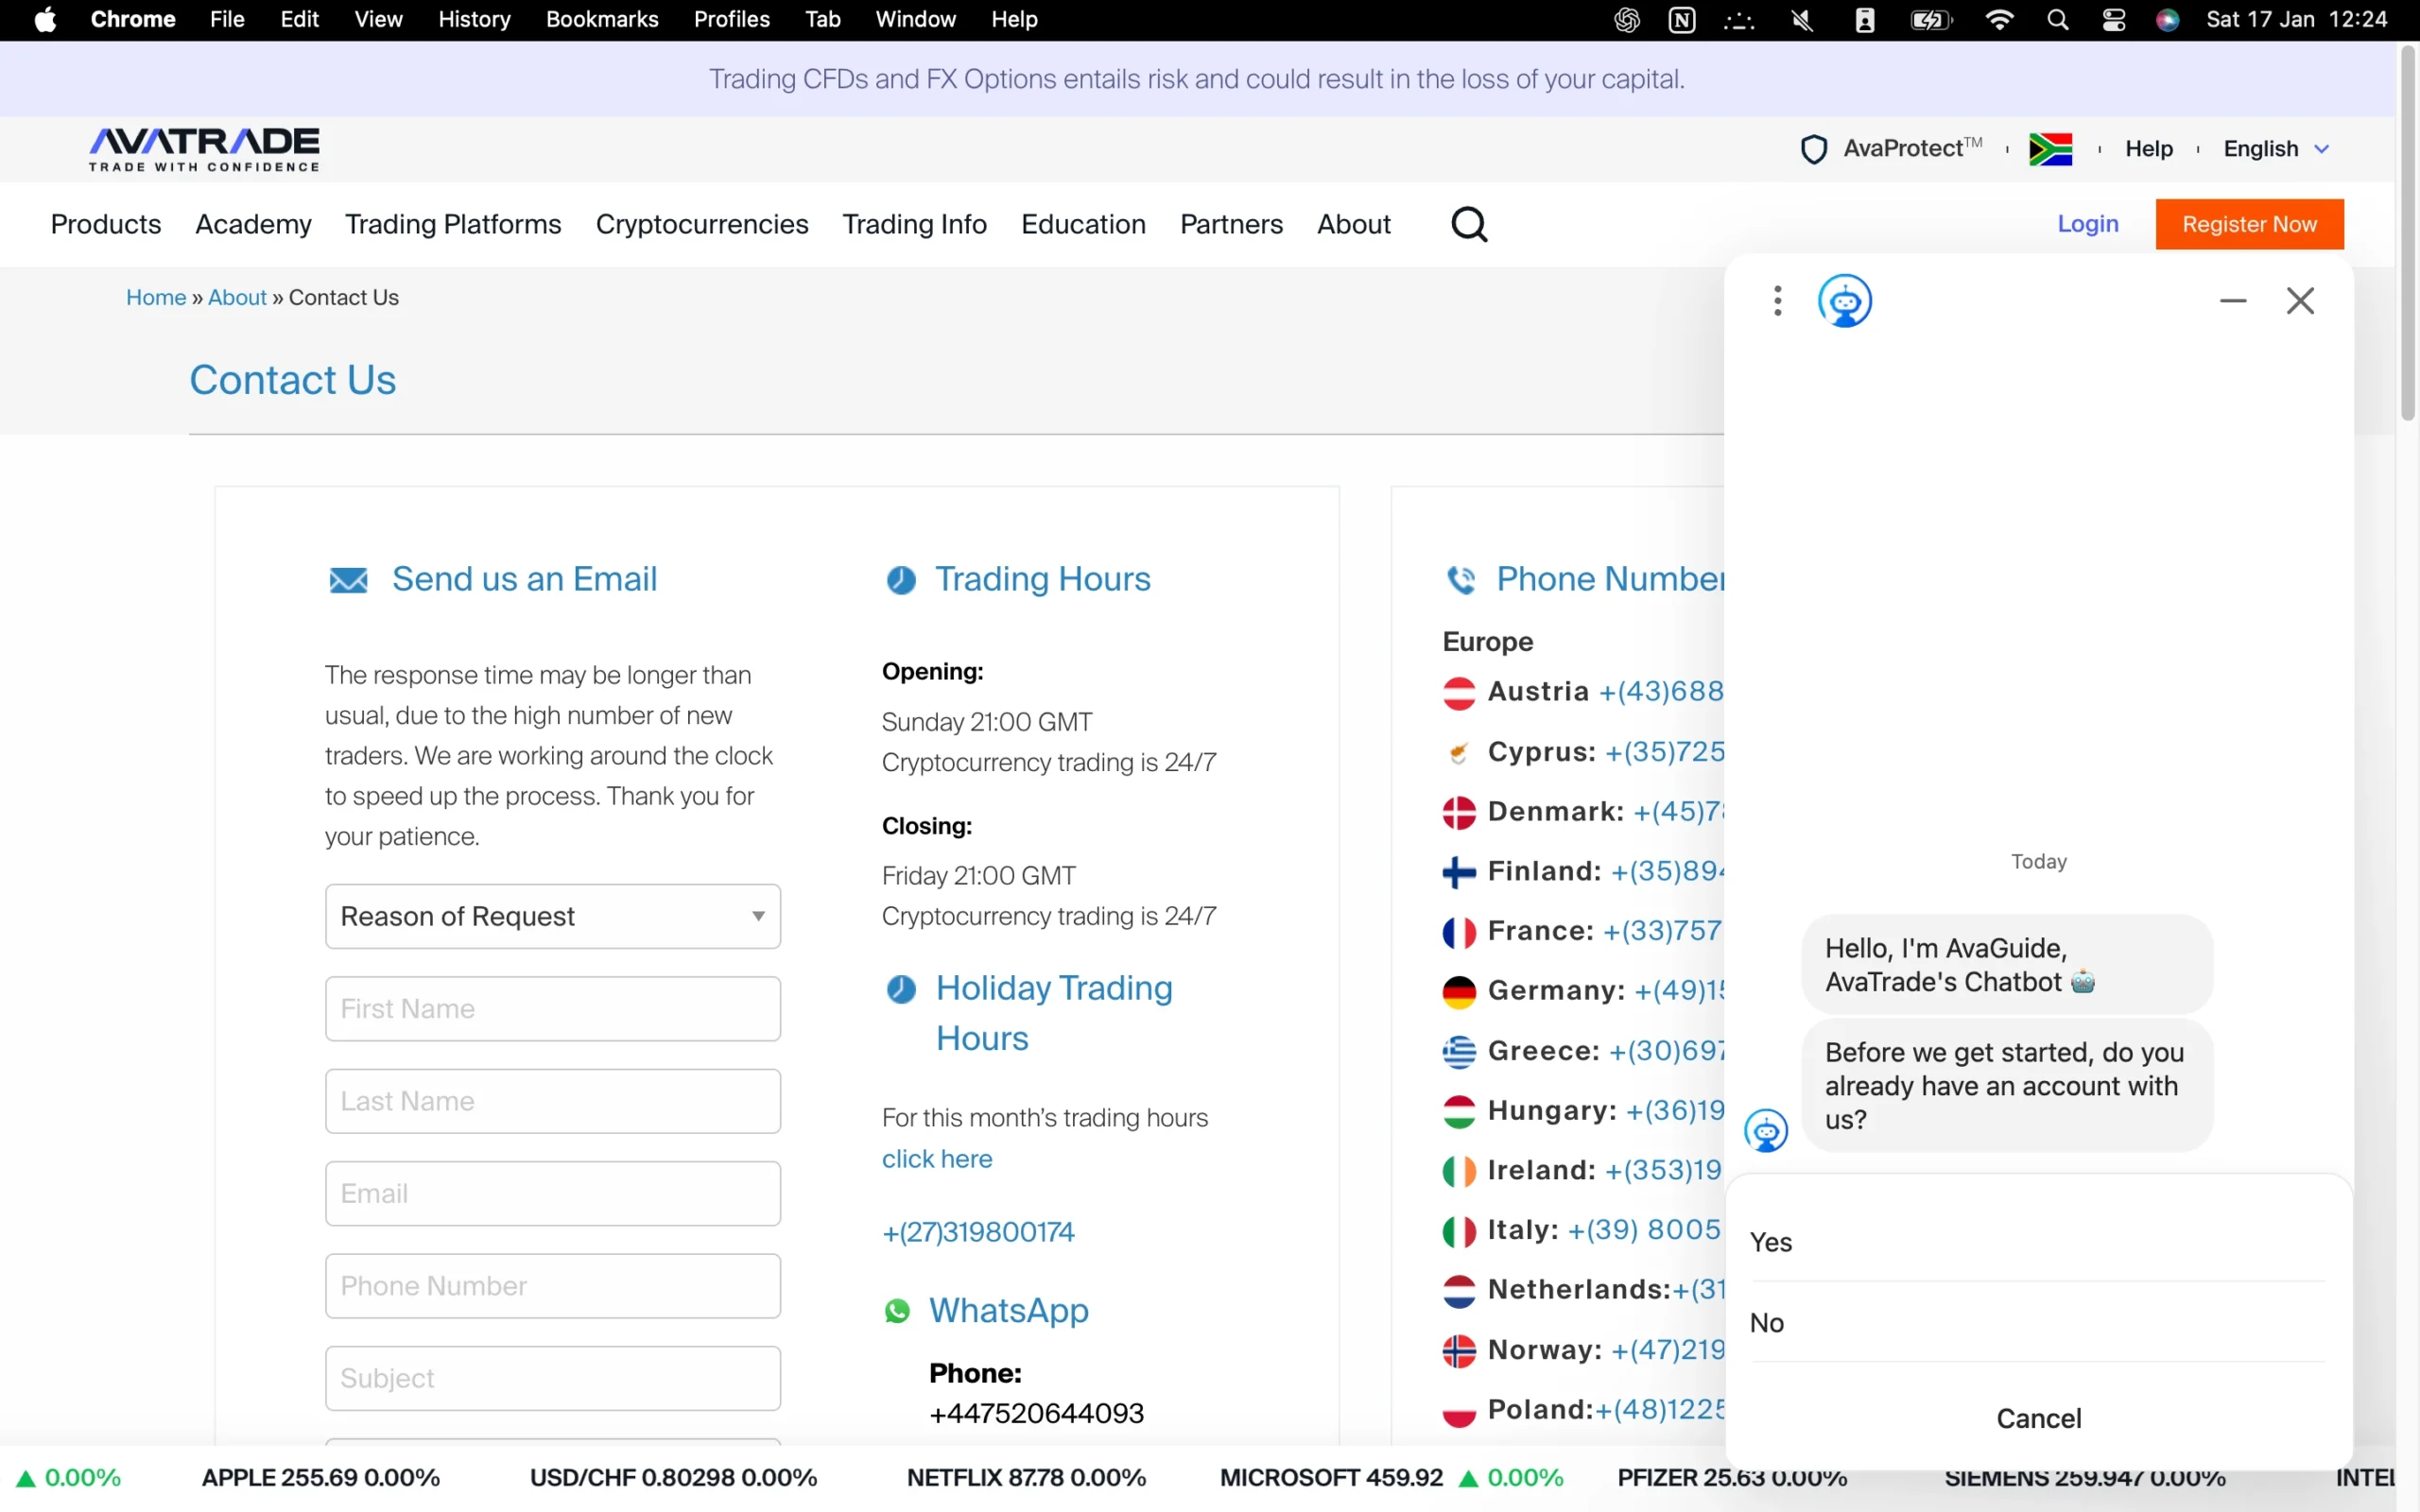Click the phone receiver icon beside Phone Numbers
The width and height of the screenshot is (2420, 1512).
[1461, 579]
